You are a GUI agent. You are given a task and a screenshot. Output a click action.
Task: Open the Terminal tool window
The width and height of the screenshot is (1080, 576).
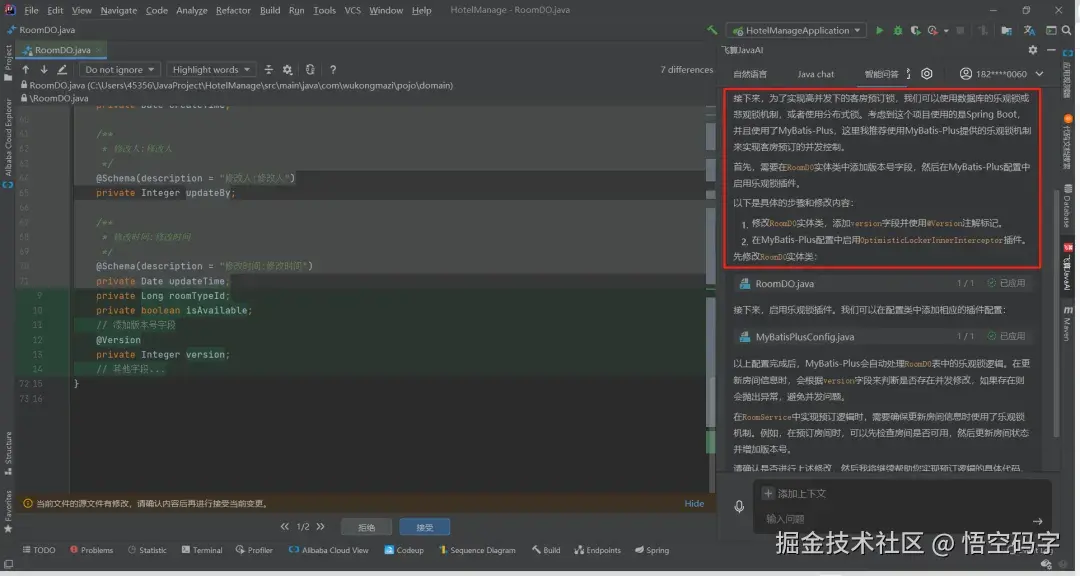pos(202,550)
